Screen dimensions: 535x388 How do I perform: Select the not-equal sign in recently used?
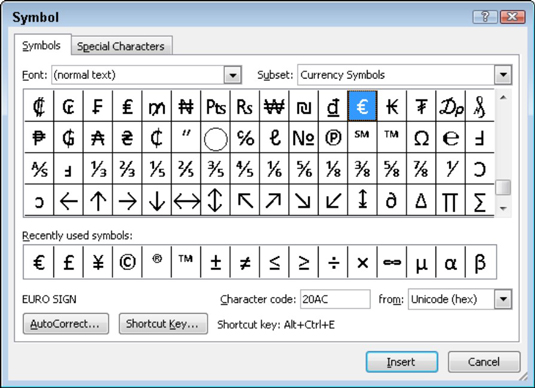[245, 262]
